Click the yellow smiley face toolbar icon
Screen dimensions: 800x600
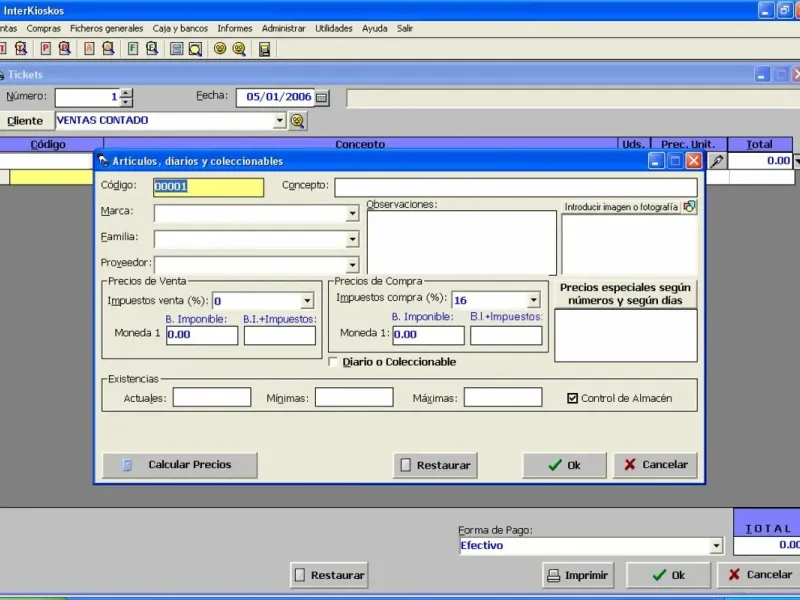(220, 48)
